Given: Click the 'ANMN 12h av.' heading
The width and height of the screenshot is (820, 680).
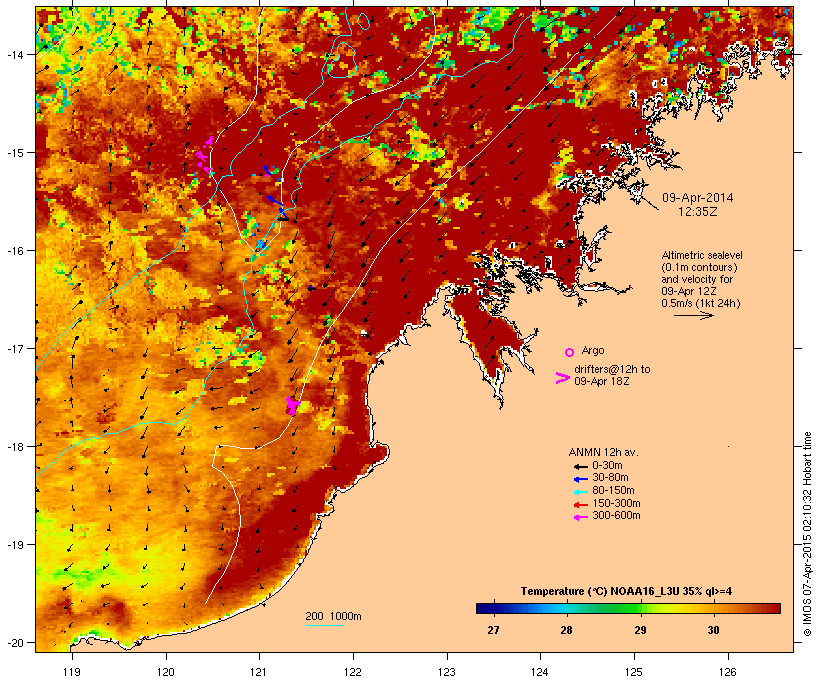Looking at the screenshot, I should (x=603, y=452).
